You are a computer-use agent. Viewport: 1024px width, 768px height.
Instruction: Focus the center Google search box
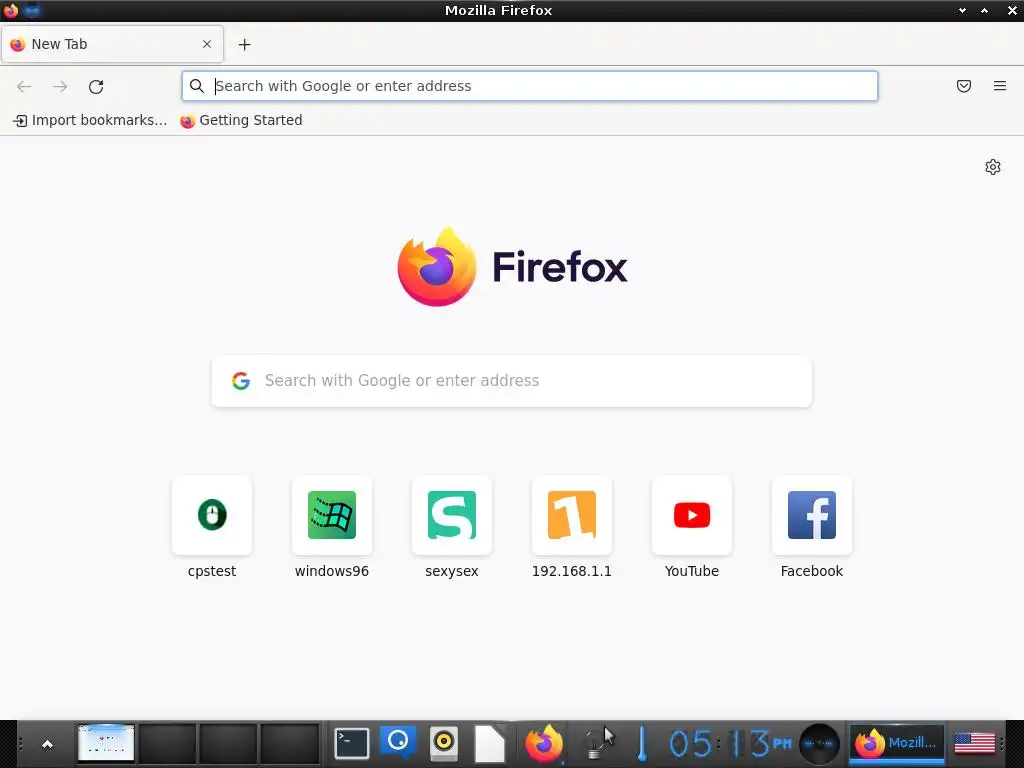pos(512,381)
